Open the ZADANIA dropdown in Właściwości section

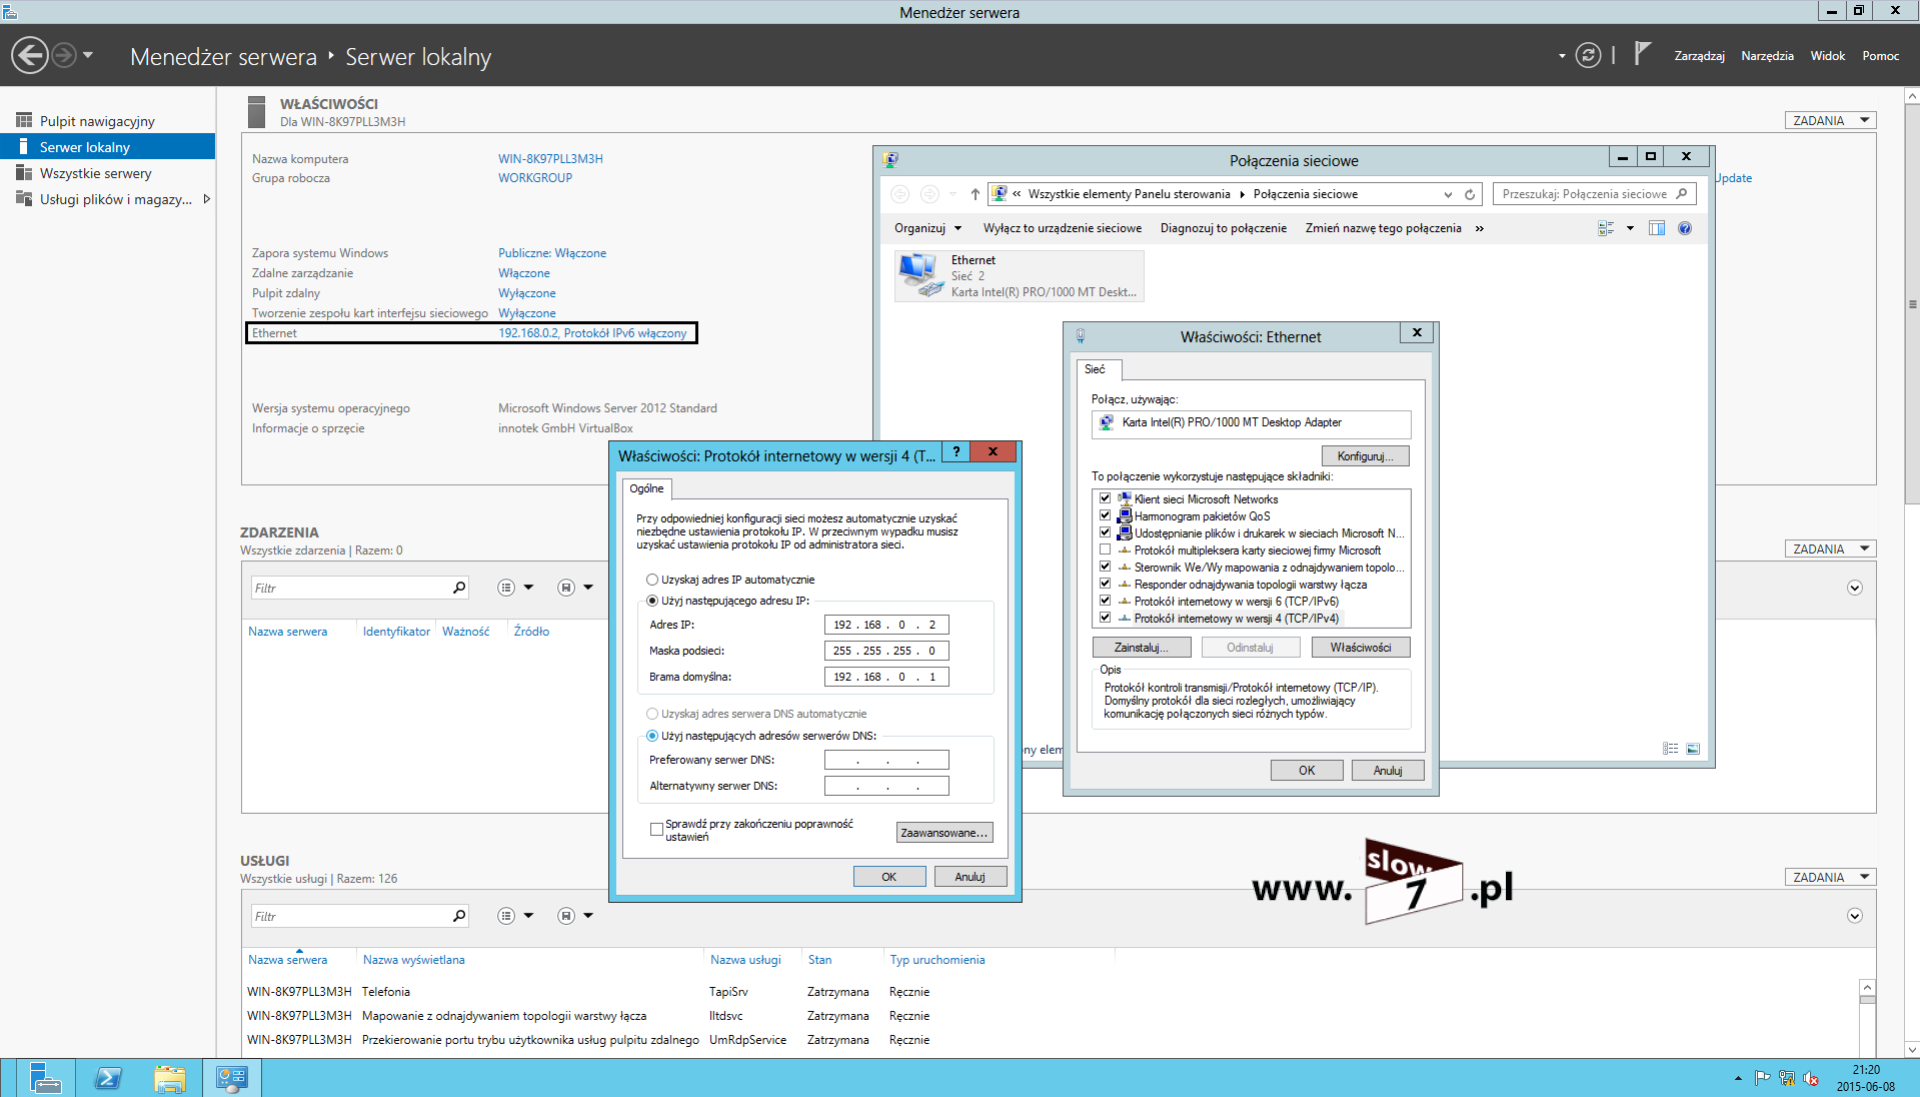(x=1830, y=120)
